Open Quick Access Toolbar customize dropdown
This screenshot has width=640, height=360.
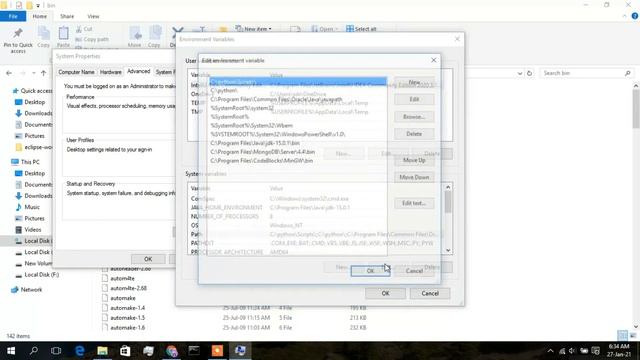click(x=38, y=6)
